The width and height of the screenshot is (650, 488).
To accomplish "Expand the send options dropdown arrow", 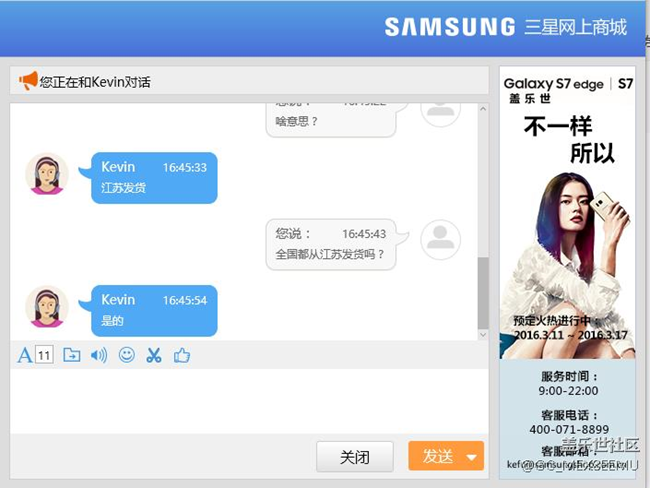I will coord(472,457).
